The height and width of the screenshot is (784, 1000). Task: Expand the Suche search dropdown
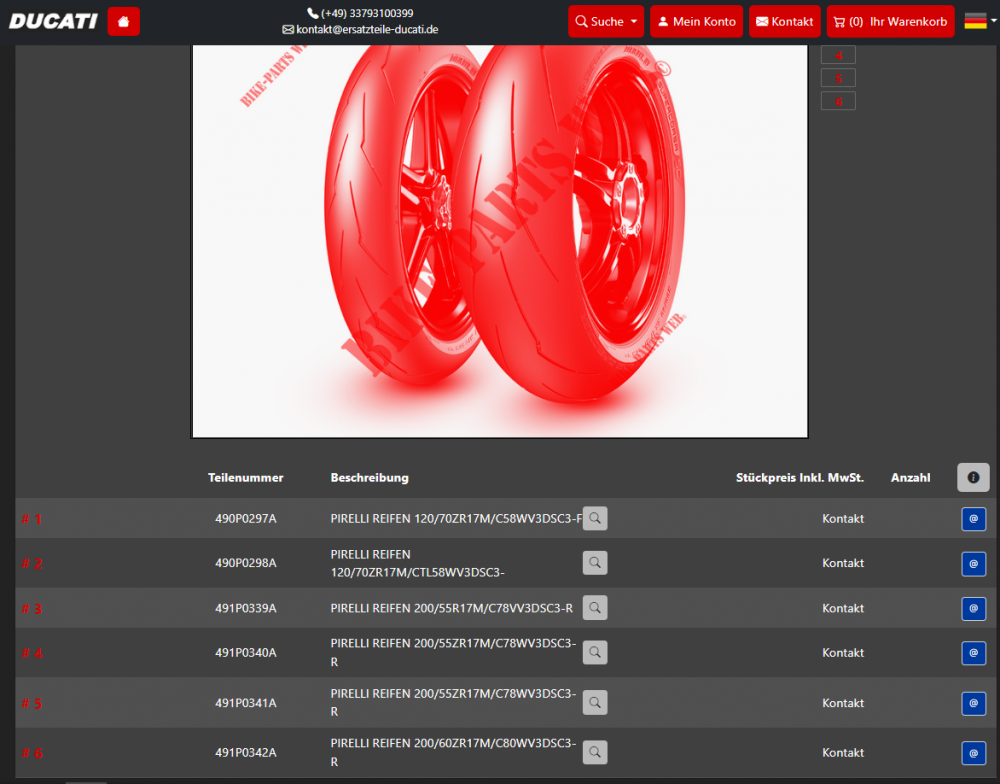click(606, 21)
